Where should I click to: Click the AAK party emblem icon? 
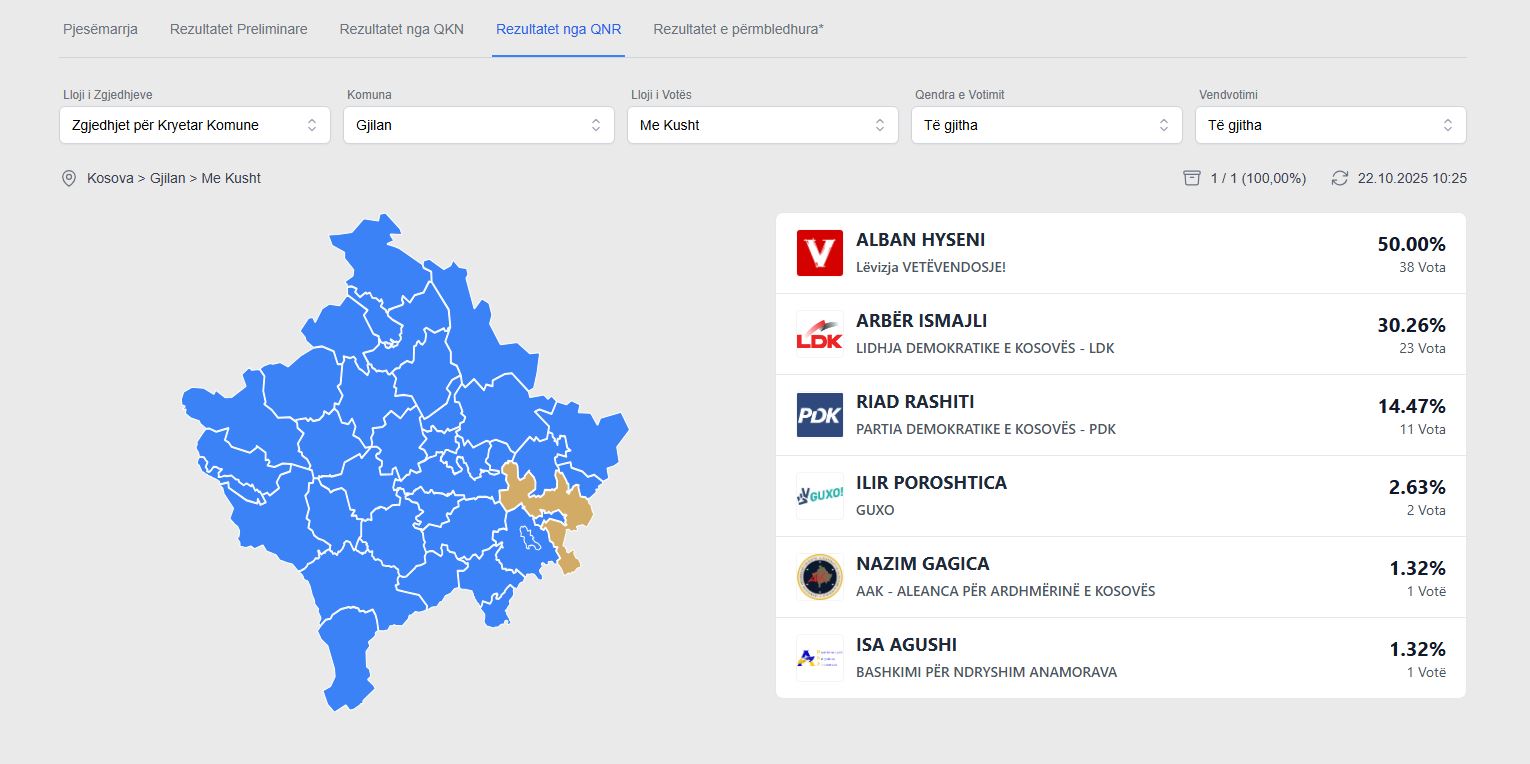click(x=819, y=577)
